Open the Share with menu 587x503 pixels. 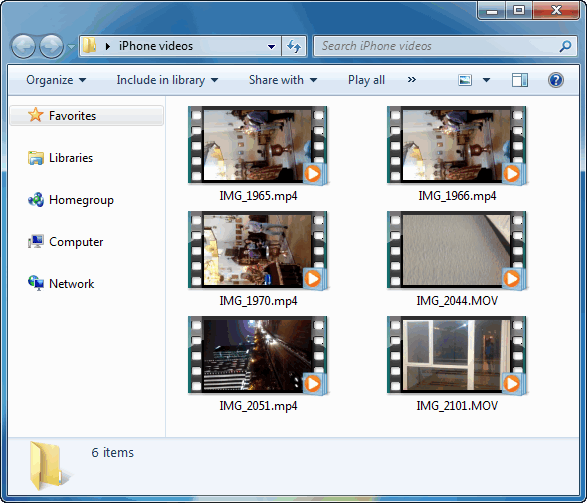(283, 80)
